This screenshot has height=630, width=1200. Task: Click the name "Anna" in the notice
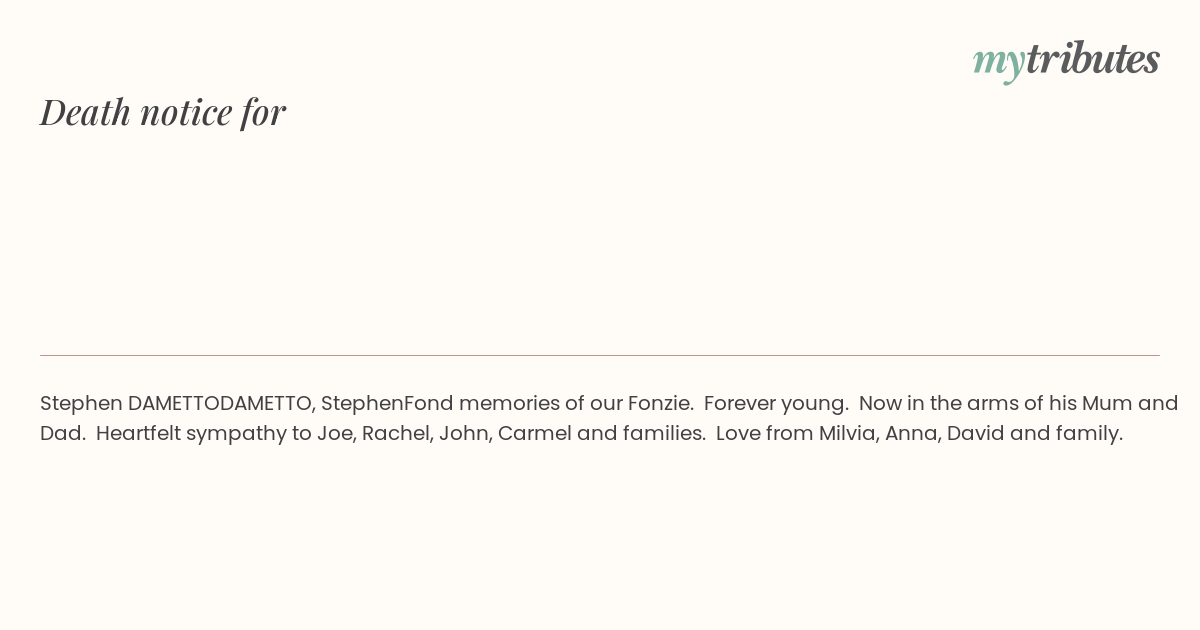pyautogui.click(x=909, y=434)
